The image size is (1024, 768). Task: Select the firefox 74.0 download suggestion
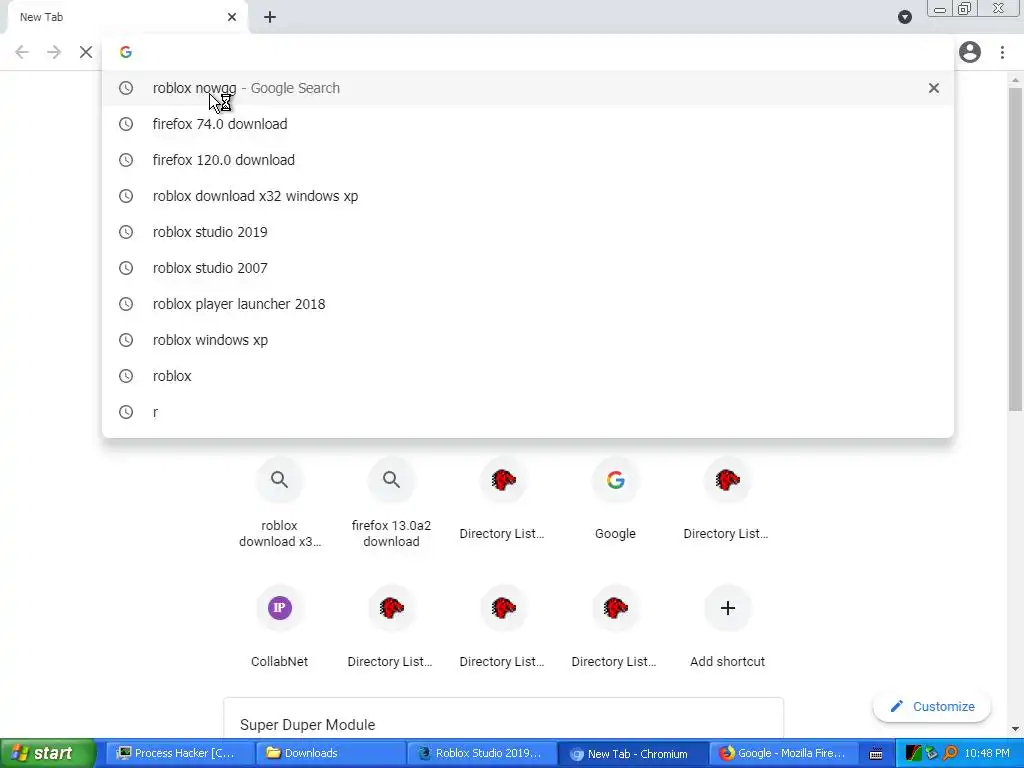coord(528,124)
